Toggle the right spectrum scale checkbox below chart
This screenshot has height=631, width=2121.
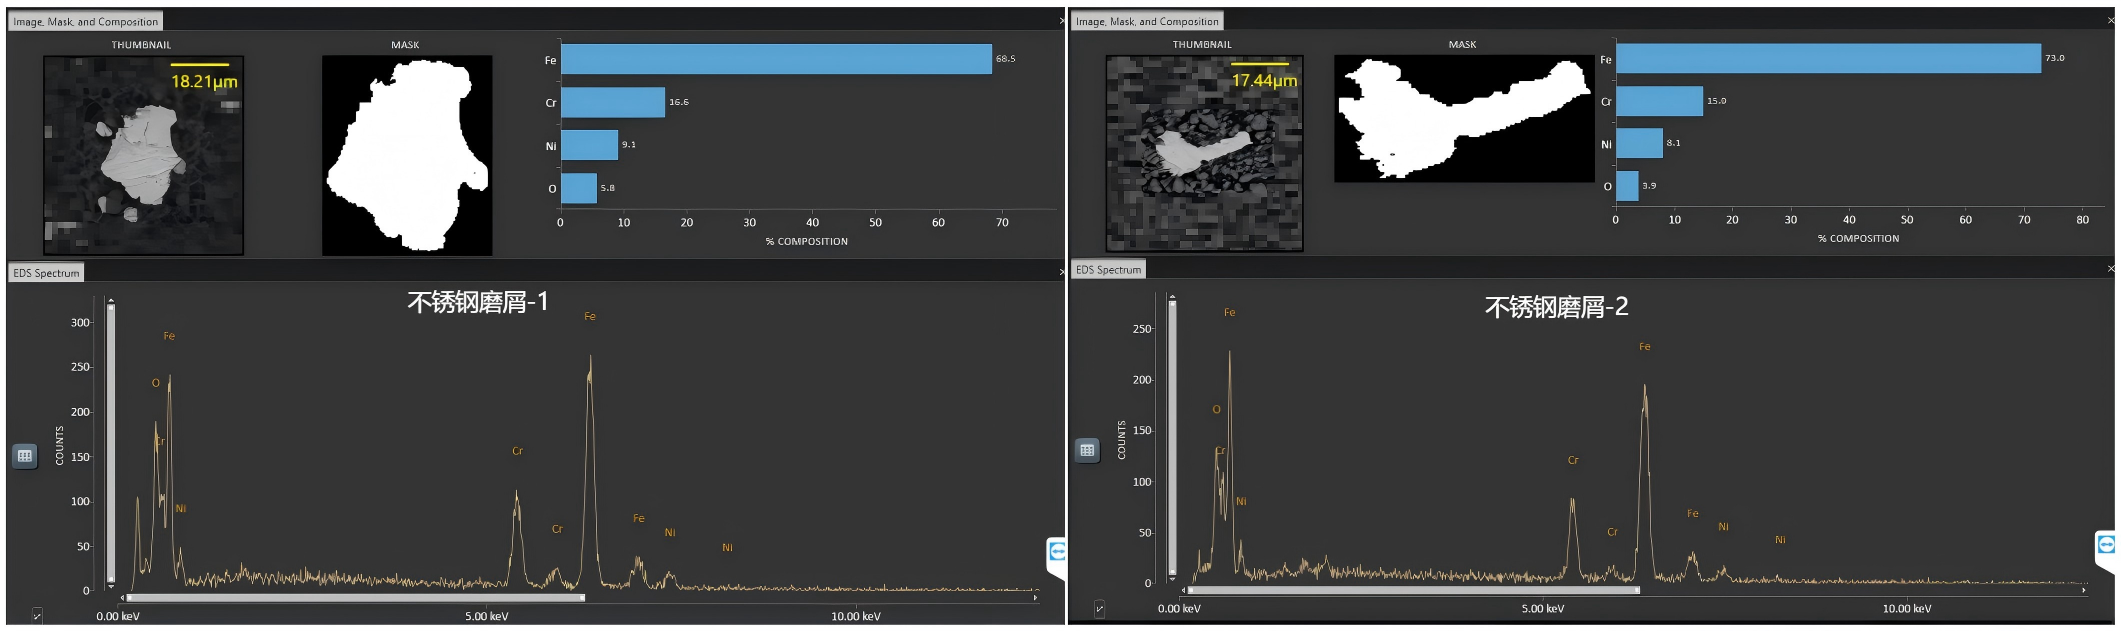point(1099,608)
